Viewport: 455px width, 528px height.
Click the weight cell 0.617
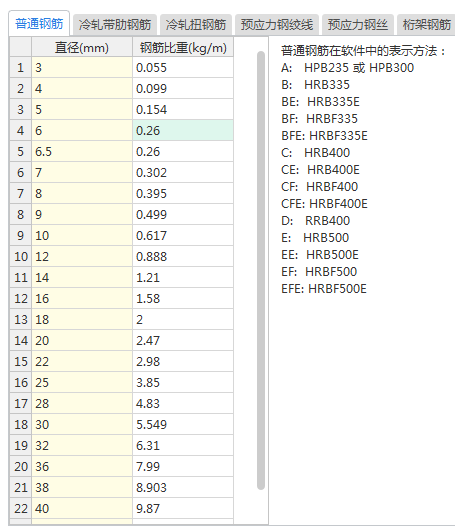[x=183, y=235]
